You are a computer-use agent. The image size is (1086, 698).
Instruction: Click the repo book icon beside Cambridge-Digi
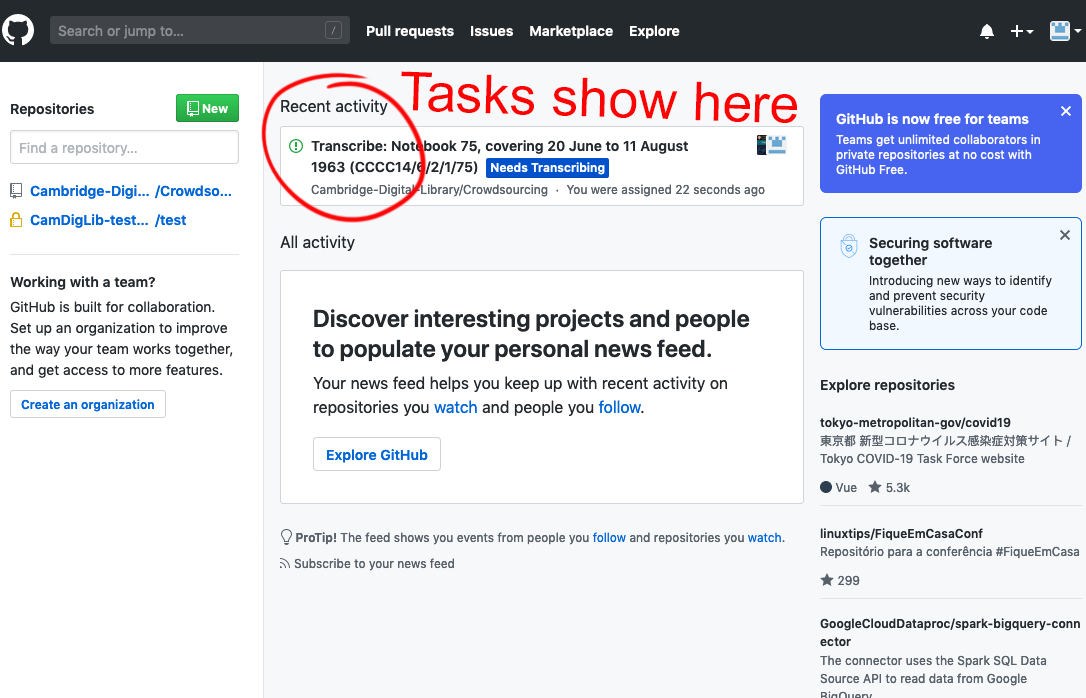pos(16,190)
